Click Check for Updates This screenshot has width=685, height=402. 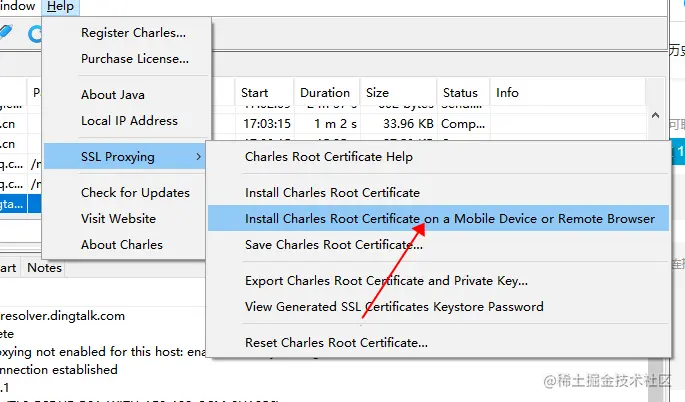click(x=135, y=193)
